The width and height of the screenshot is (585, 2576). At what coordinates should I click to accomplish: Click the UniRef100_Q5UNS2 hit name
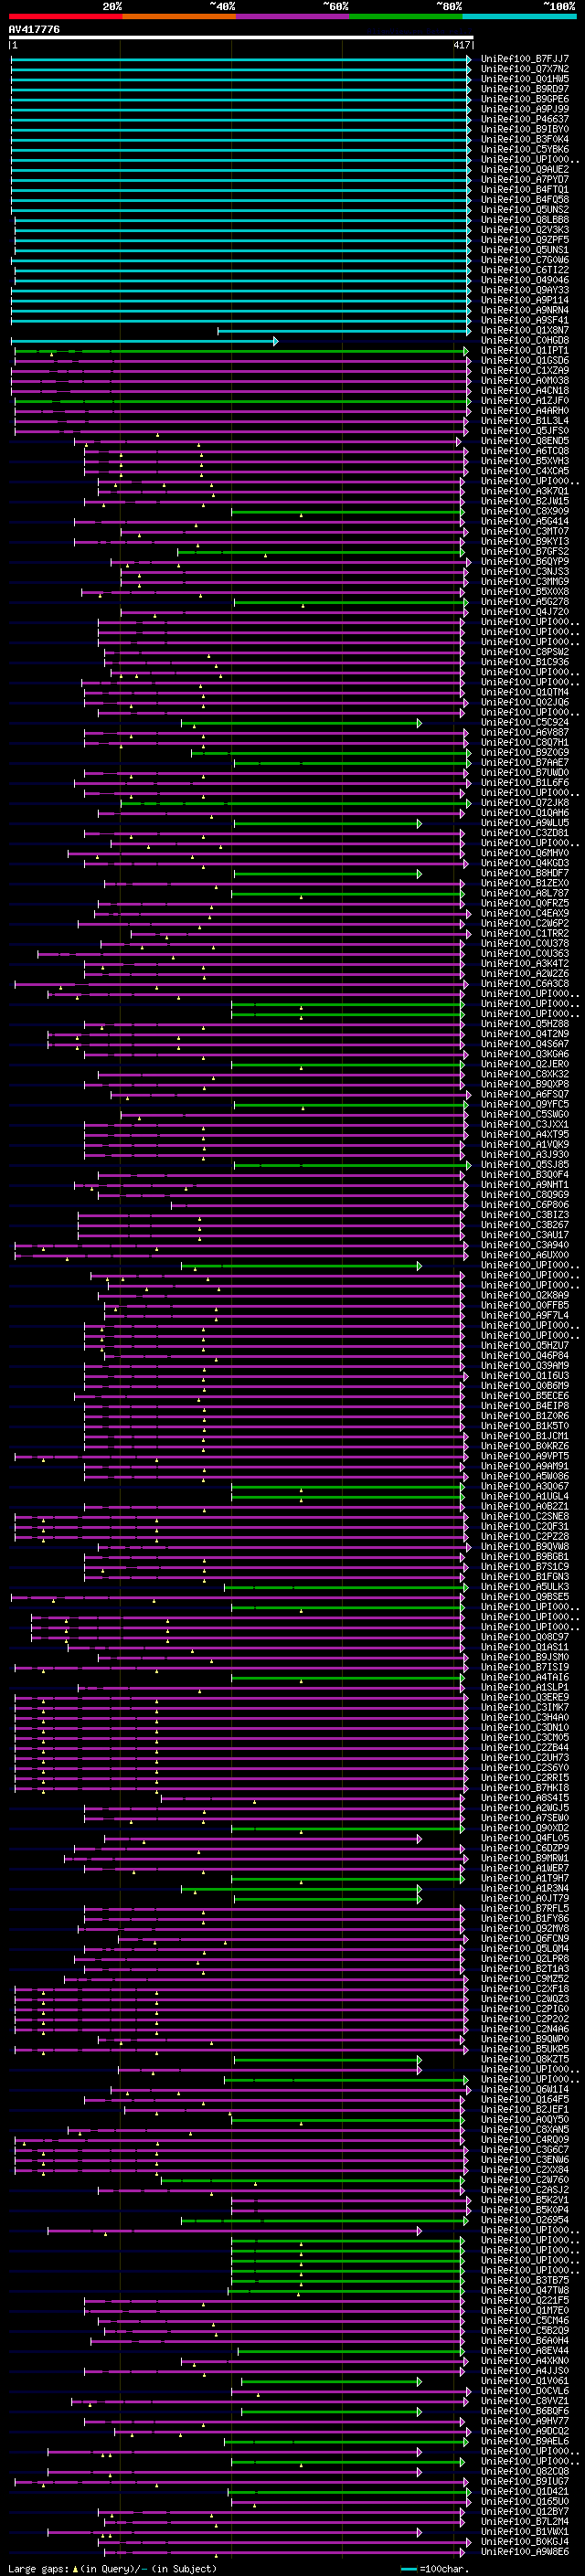point(524,209)
